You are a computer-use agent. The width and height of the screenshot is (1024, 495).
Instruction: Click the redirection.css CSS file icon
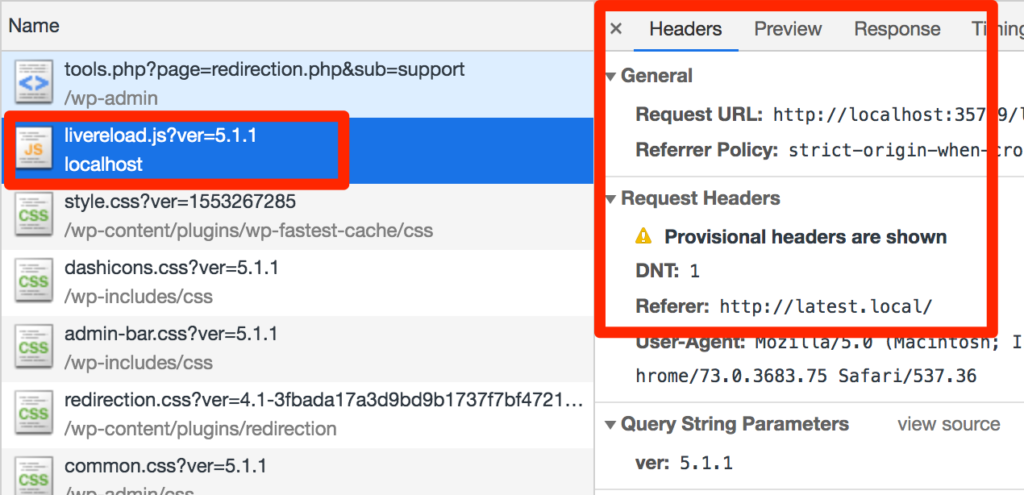coord(33,414)
